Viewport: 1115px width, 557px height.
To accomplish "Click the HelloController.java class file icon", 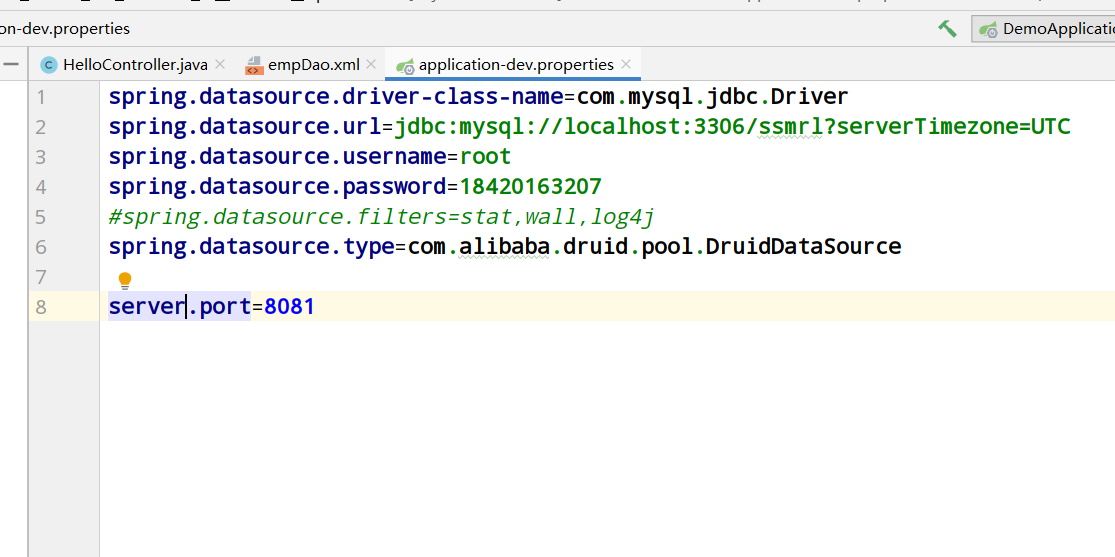I will (x=48, y=65).
